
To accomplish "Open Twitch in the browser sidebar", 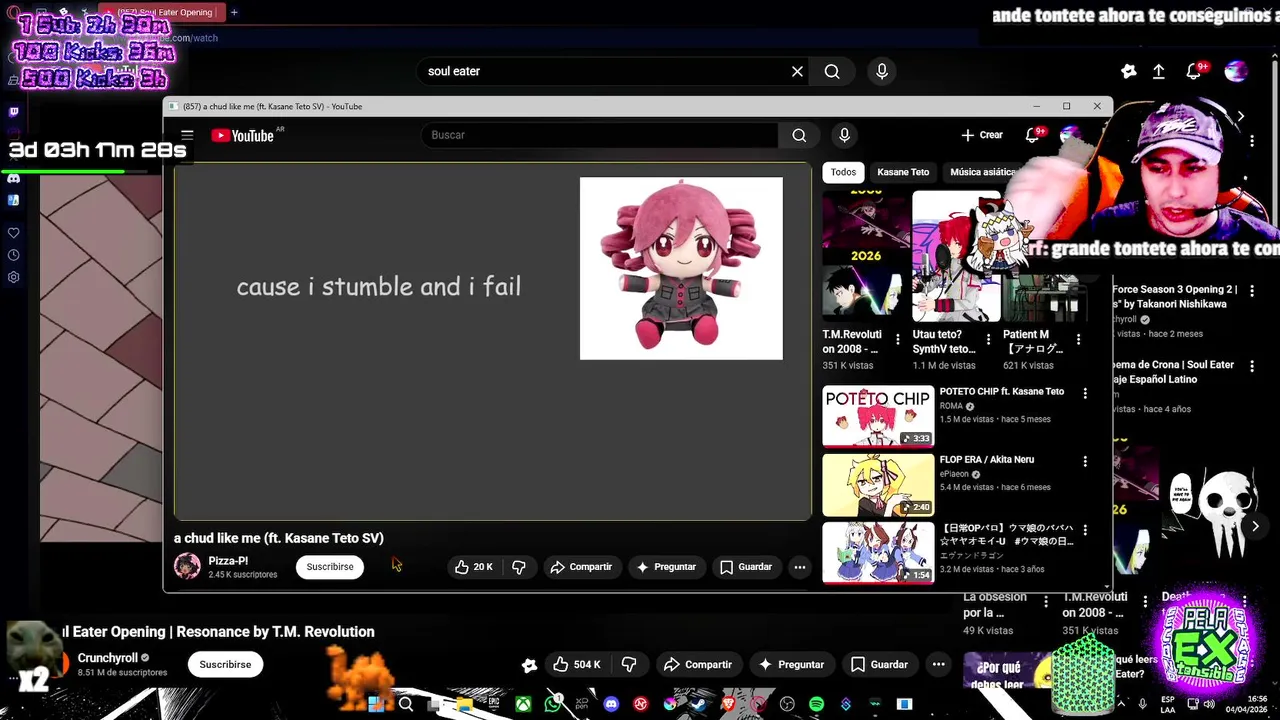I will [x=13, y=112].
